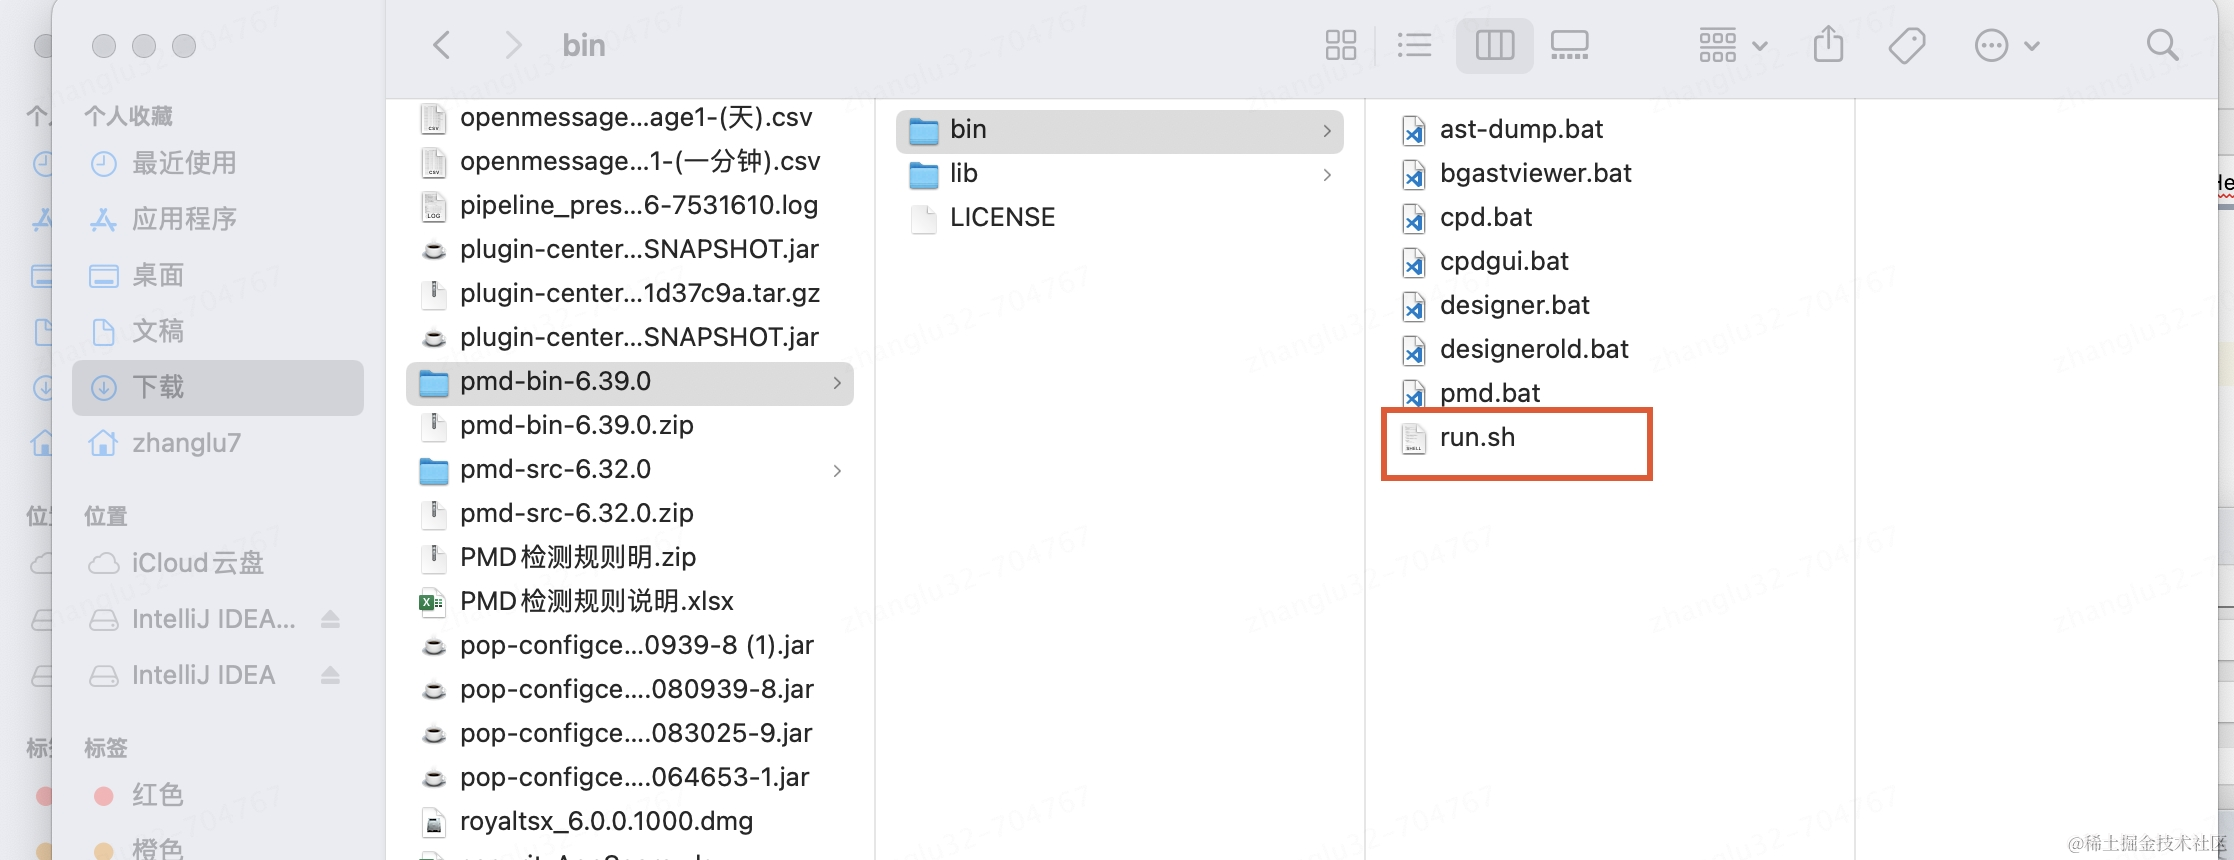Open the lib folder in the middle column
2234x860 pixels.
(x=1120, y=174)
